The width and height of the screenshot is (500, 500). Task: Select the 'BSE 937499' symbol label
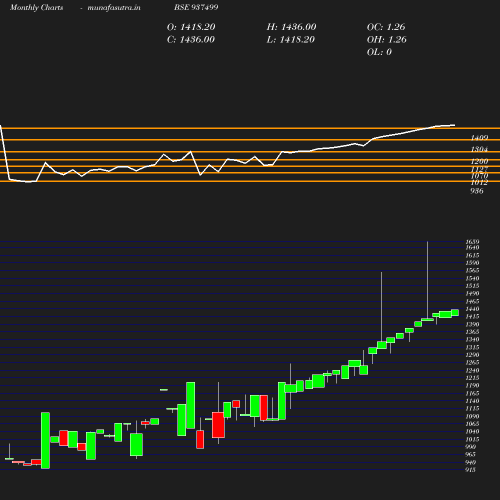click(x=196, y=7)
